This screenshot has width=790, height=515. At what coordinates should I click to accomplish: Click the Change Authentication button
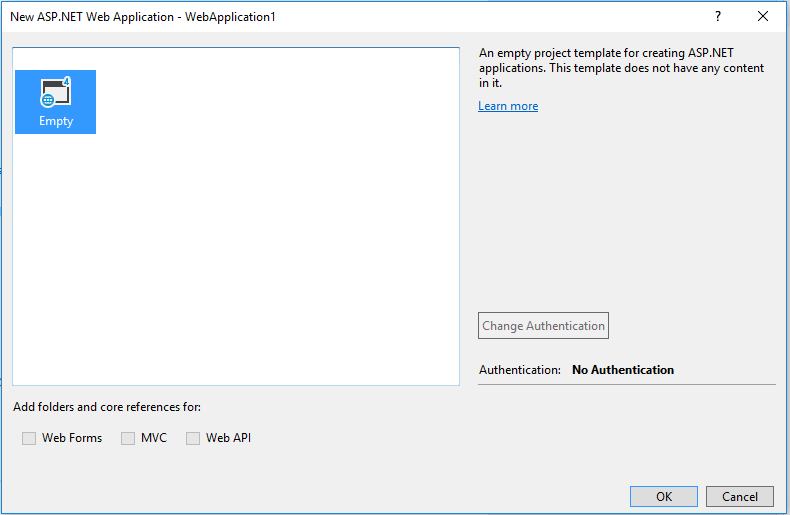pos(543,326)
